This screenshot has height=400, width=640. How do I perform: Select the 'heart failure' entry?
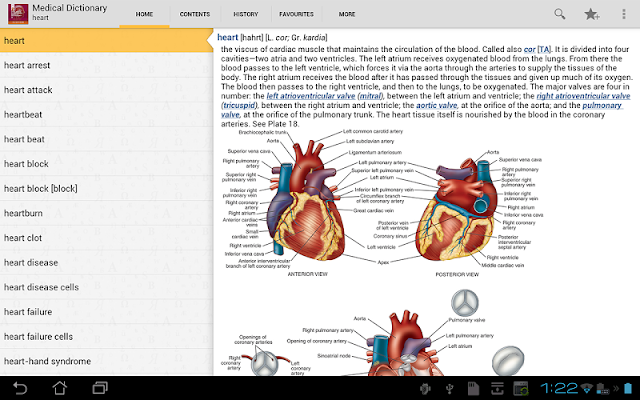coord(107,312)
